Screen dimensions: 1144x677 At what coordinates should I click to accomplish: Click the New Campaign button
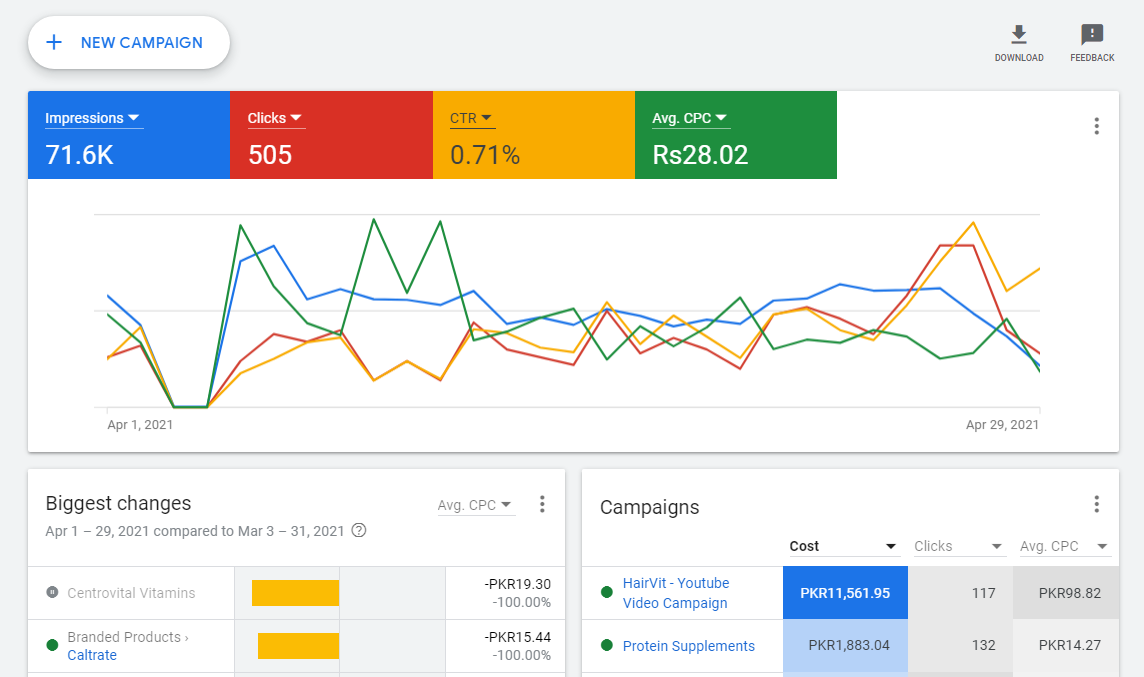[x=128, y=42]
